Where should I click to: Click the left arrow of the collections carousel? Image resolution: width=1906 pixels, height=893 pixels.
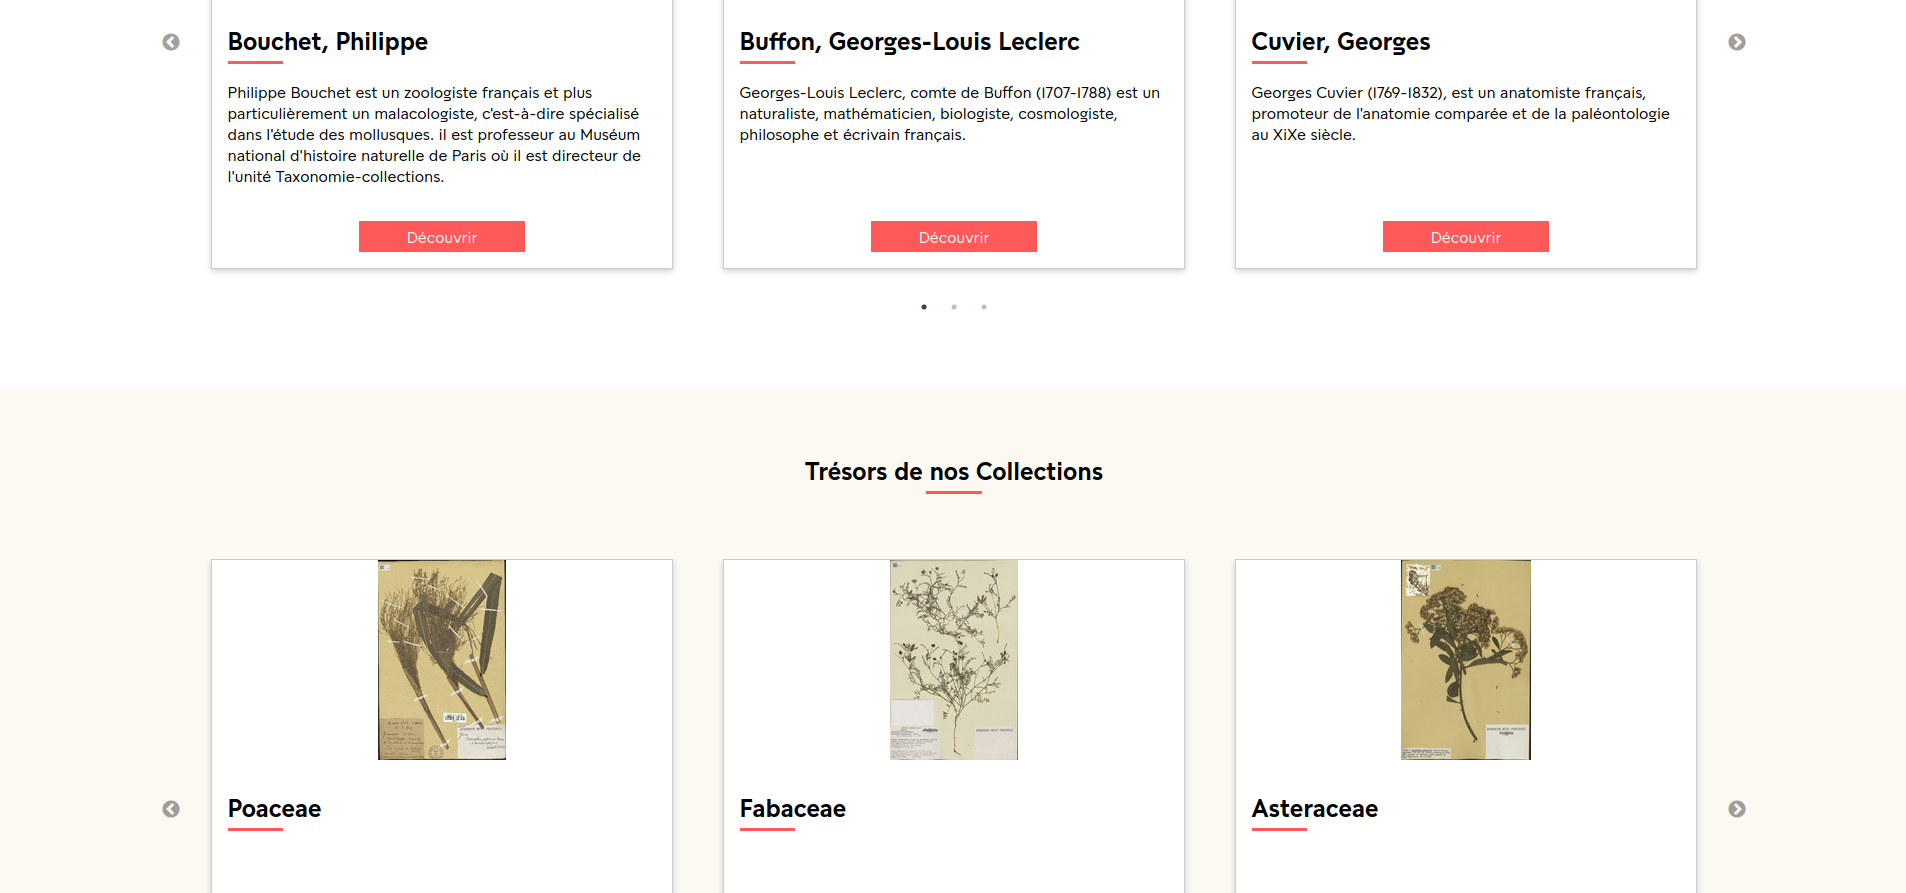pos(172,809)
